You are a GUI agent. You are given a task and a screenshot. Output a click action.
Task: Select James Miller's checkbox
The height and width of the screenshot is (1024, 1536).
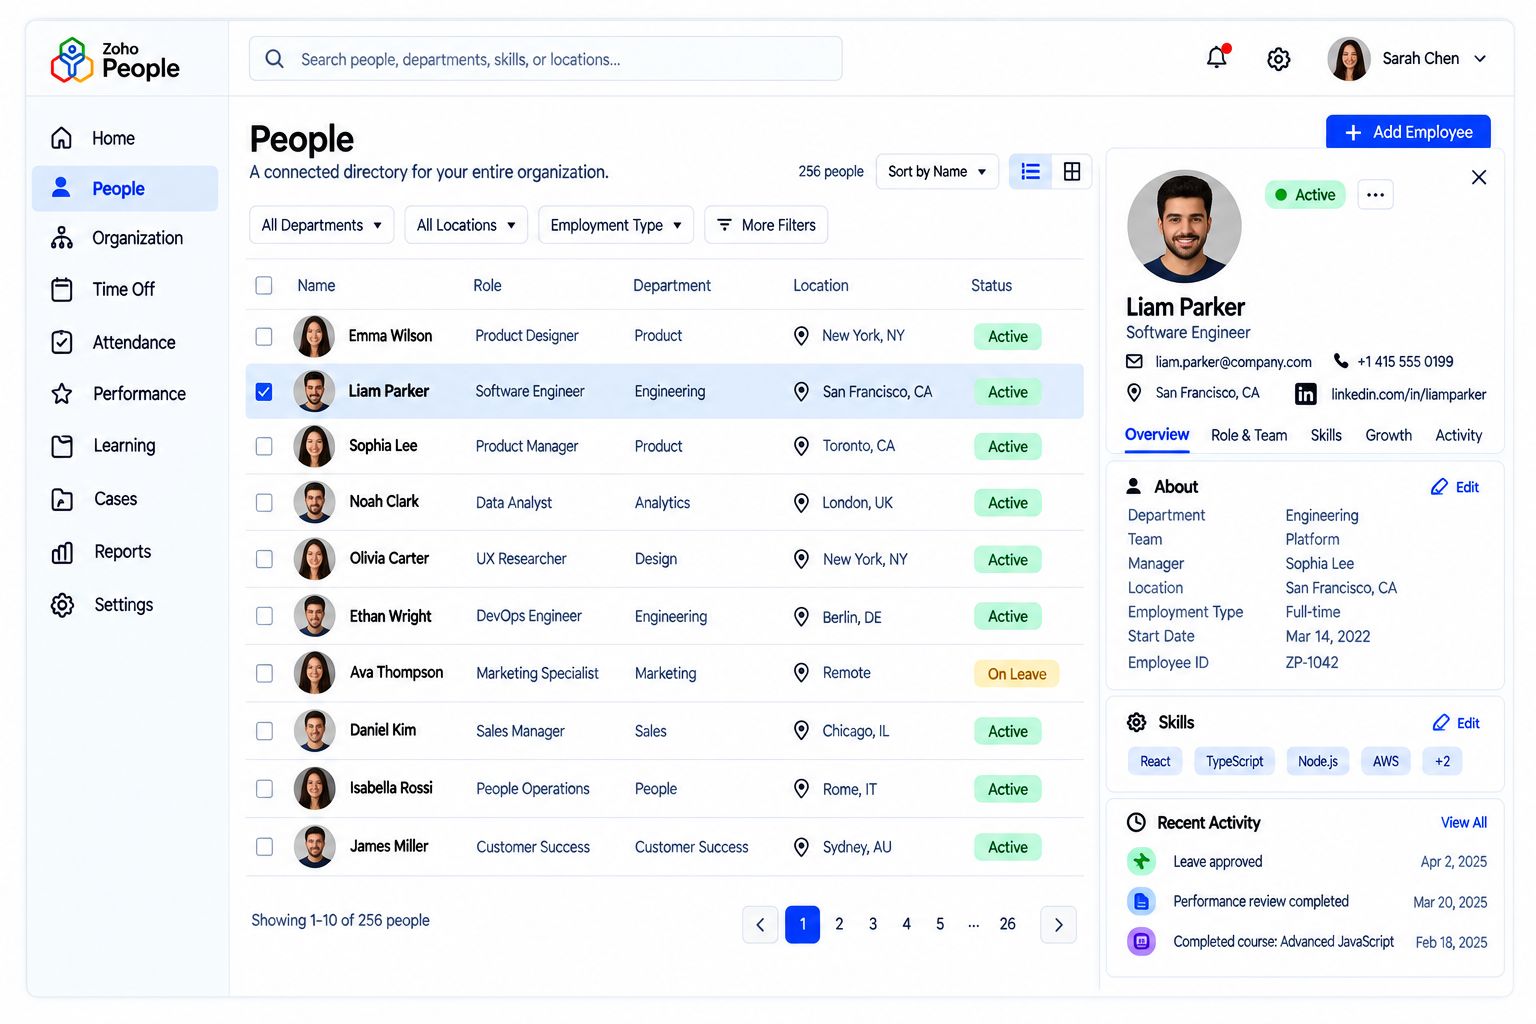[264, 847]
